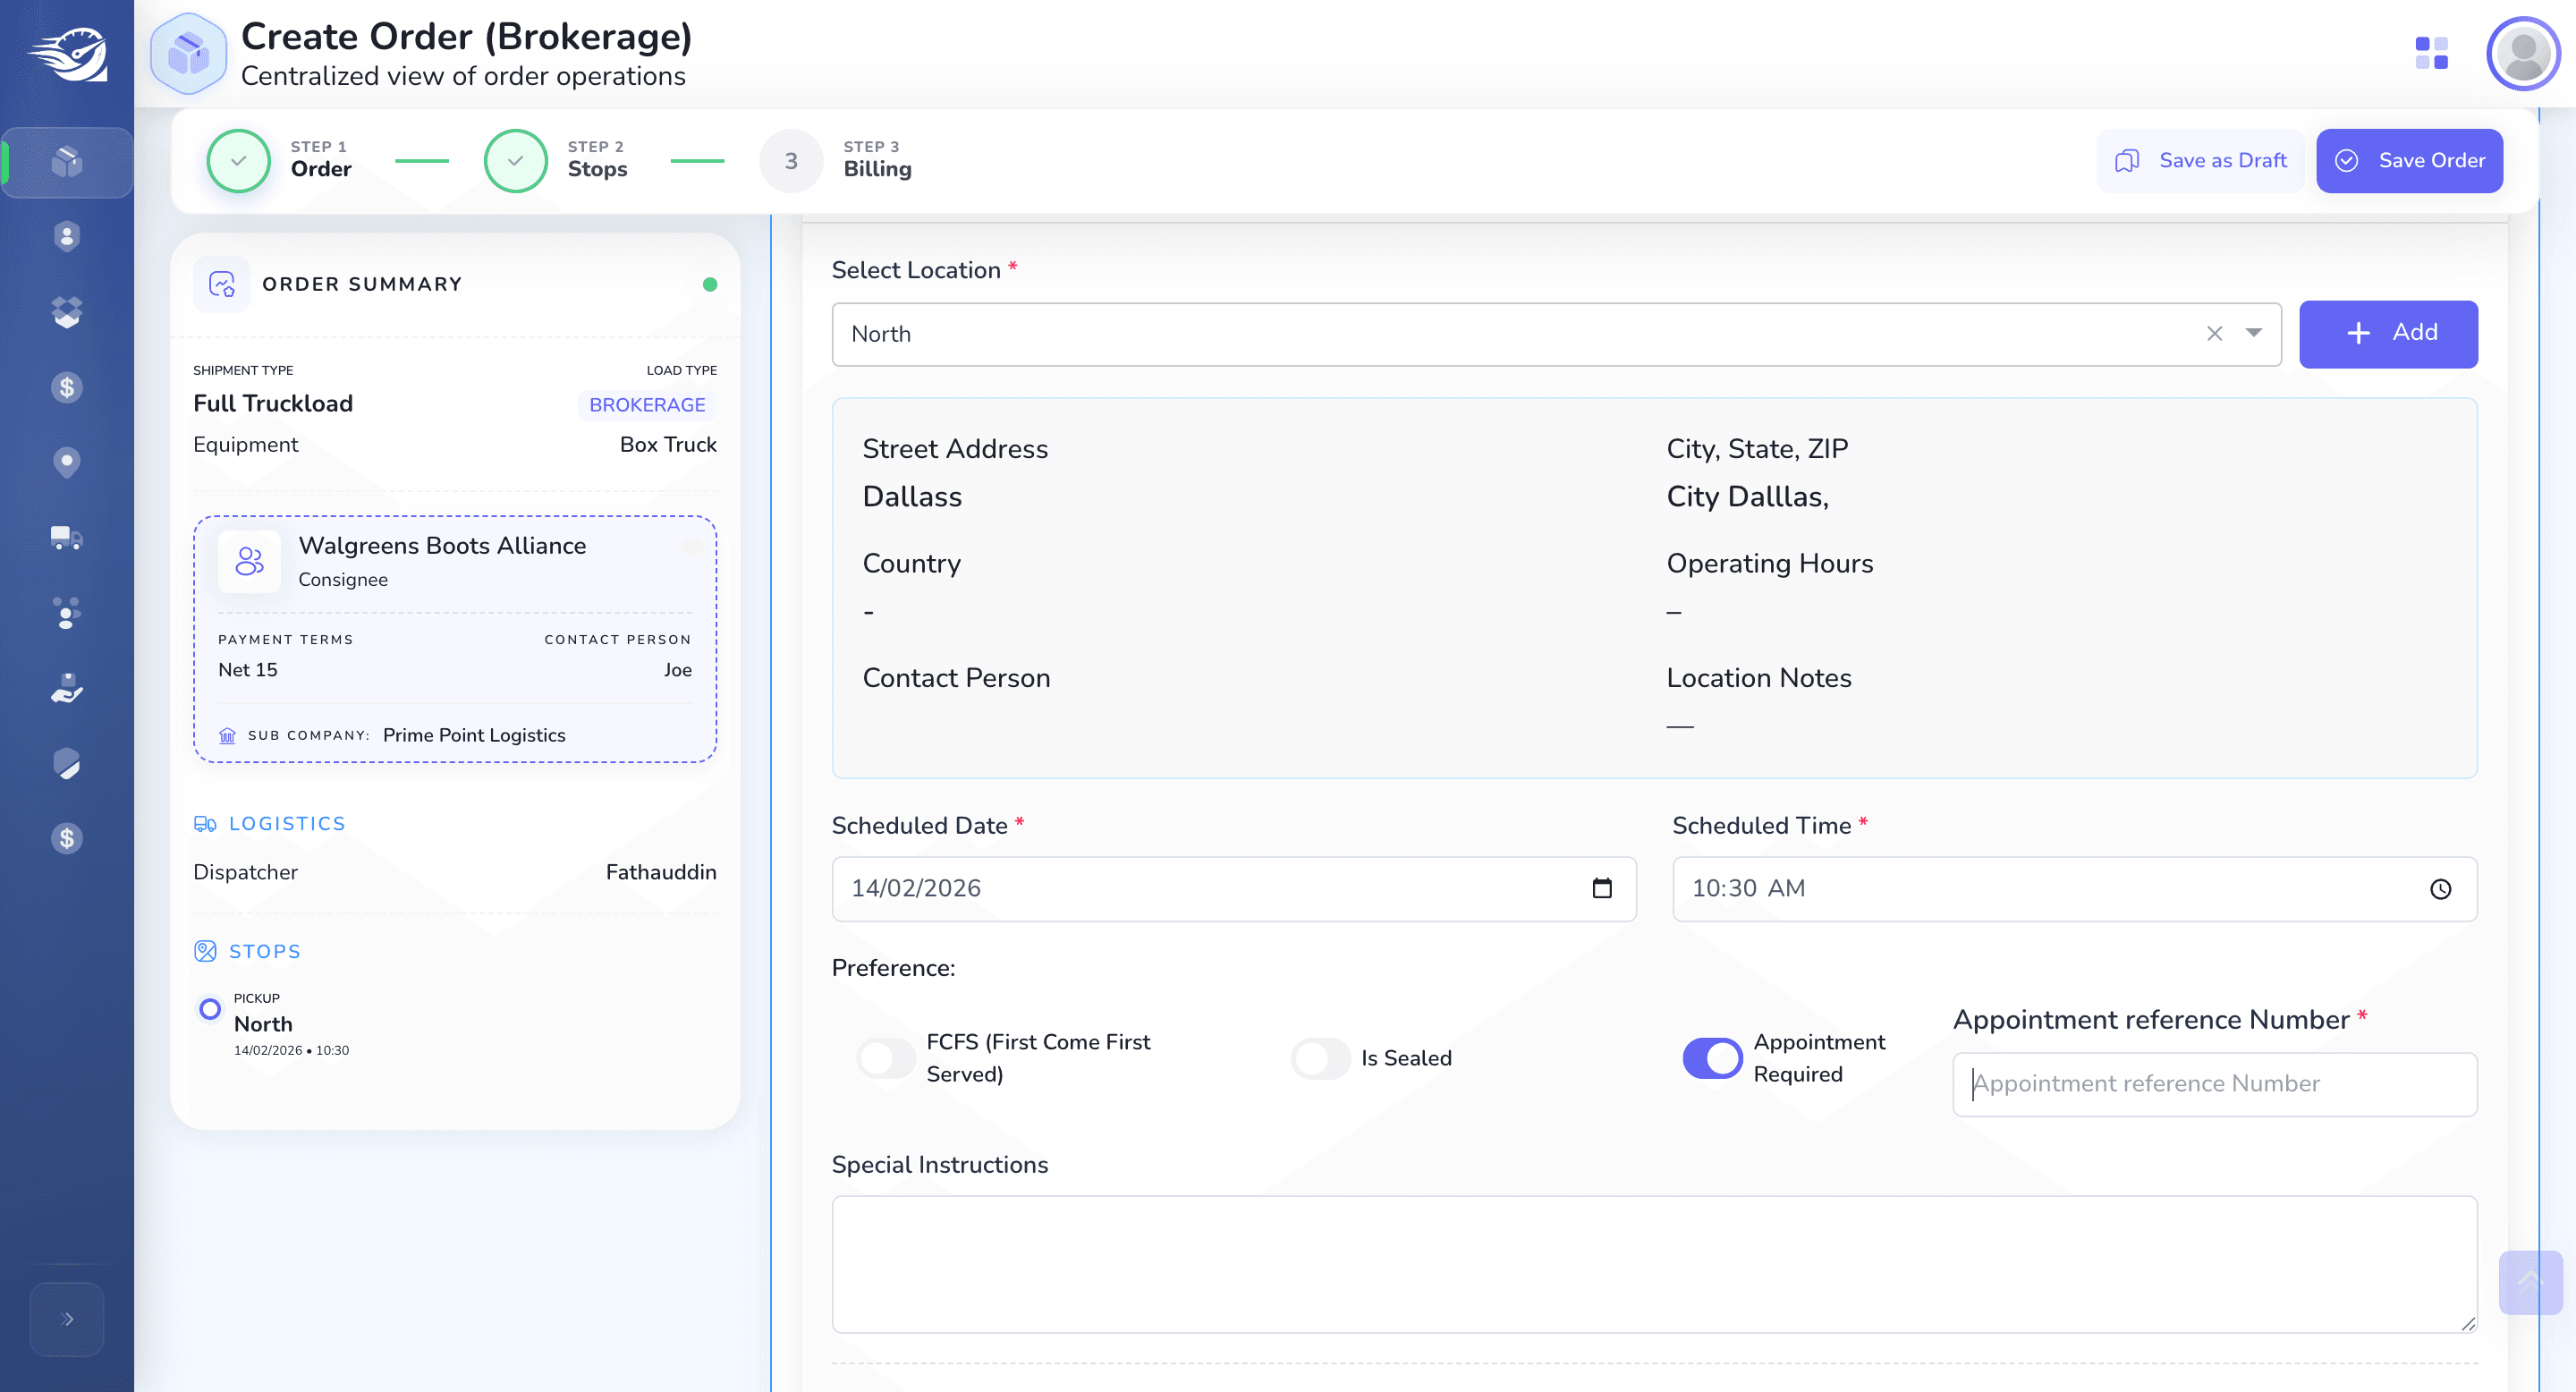
Task: Open the stacked boxes sidebar icon
Action: point(67,312)
